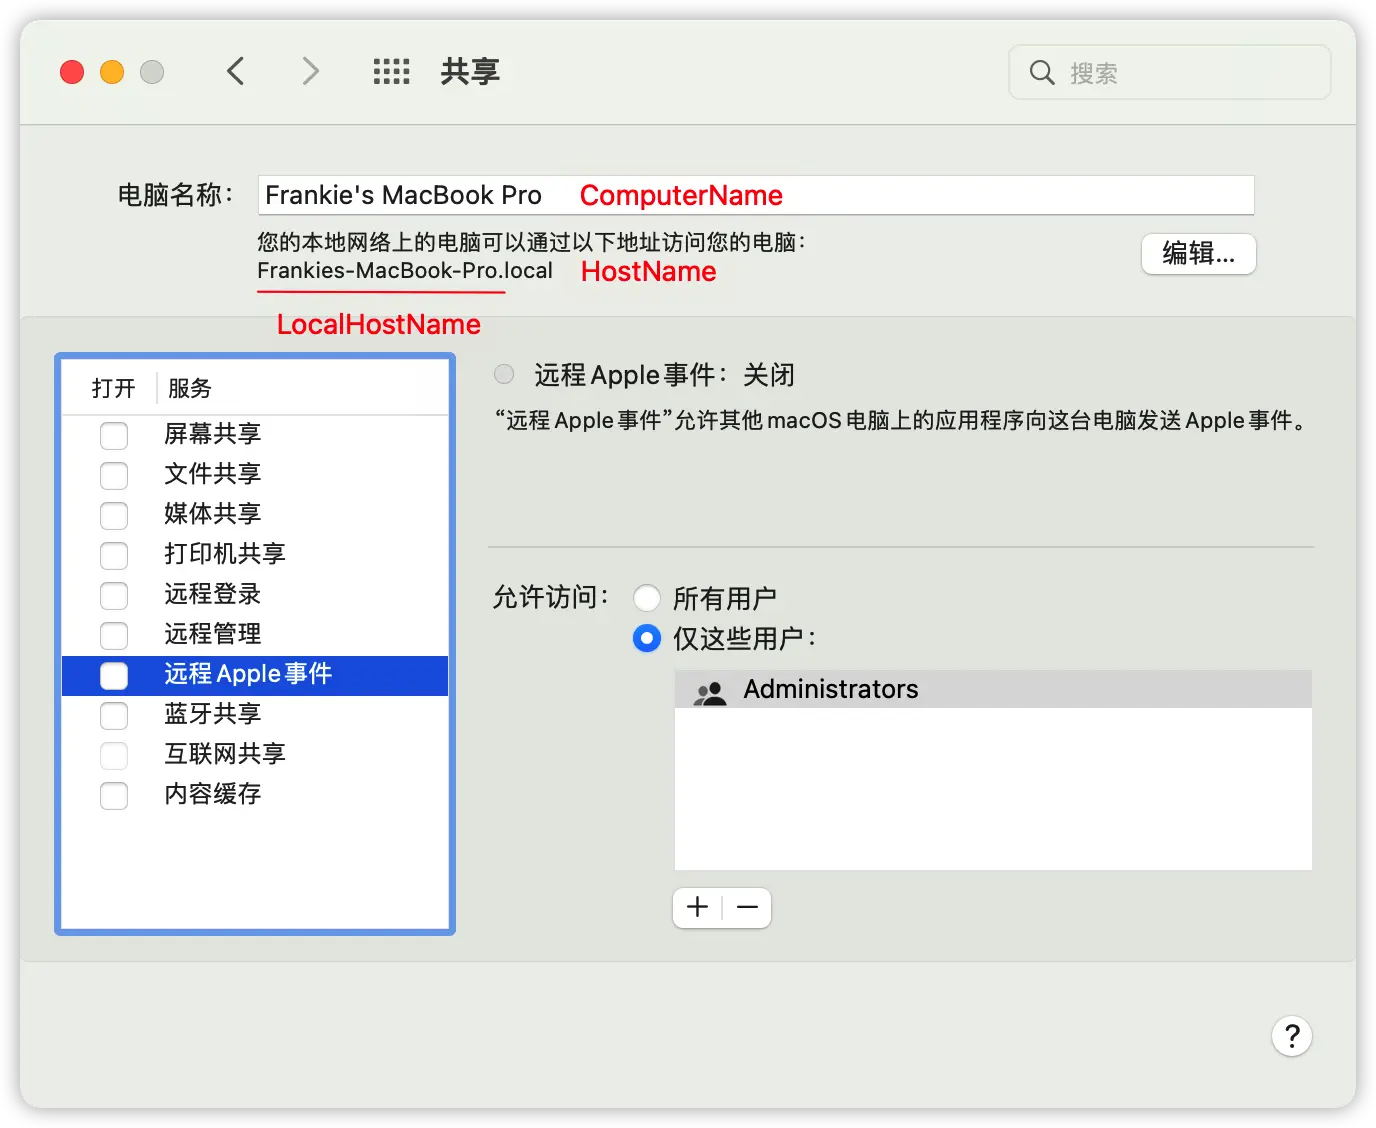Viewport: 1376px width, 1128px height.
Task: Select the 打印机共享 service row
Action: tap(255, 555)
